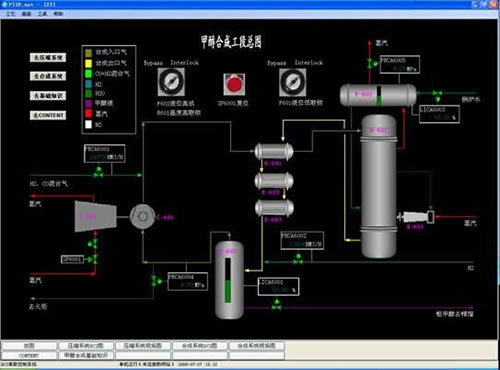This screenshot has height=370, width=500.
Task: Click the LICA6001 level valve below separator
Action: [x=276, y=304]
